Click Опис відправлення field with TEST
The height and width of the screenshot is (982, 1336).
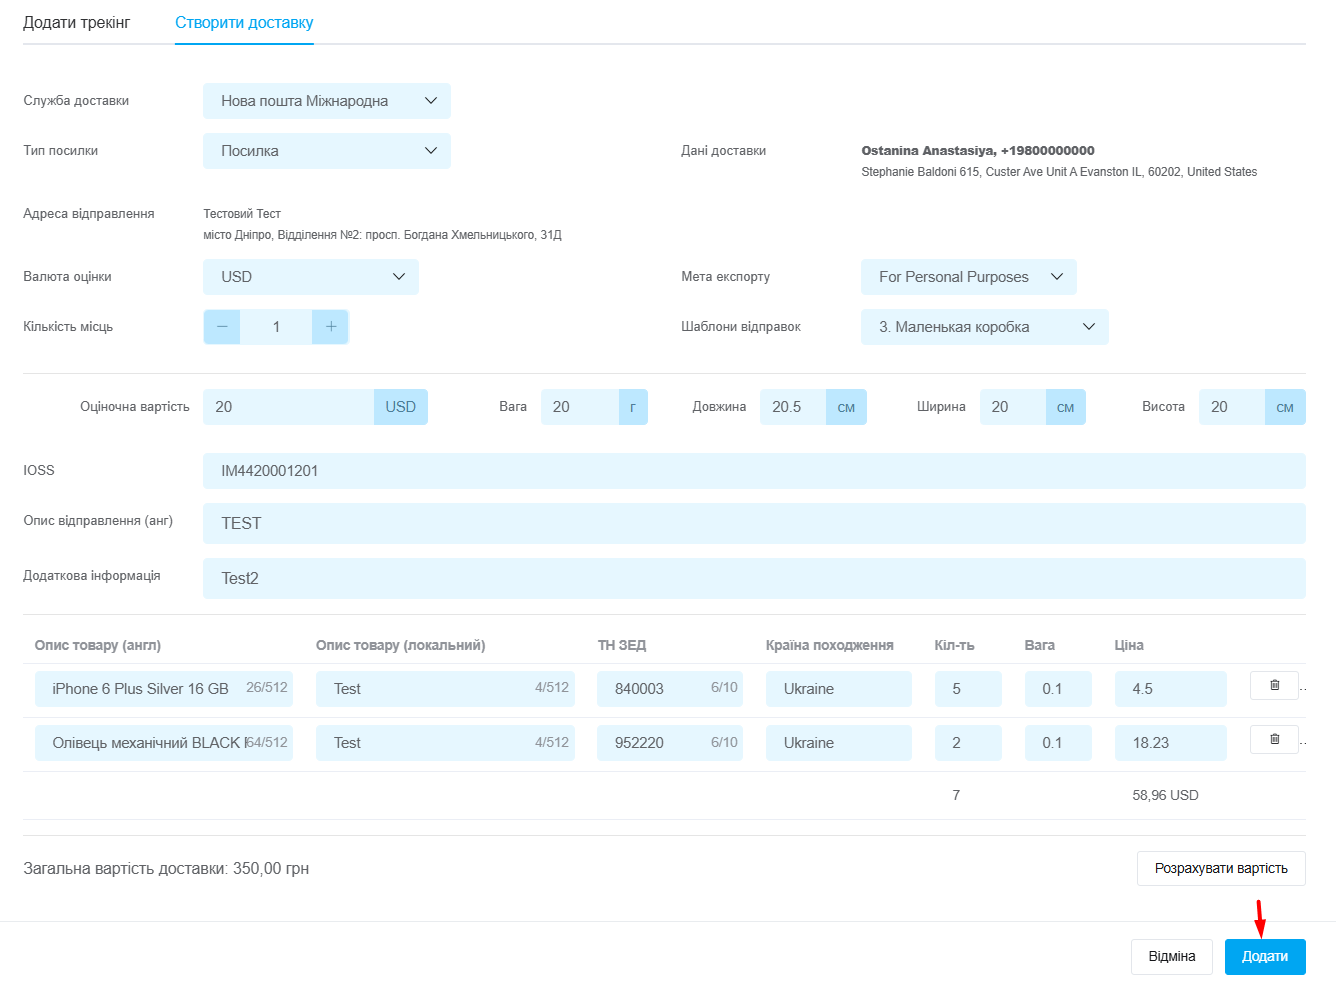coord(754,523)
